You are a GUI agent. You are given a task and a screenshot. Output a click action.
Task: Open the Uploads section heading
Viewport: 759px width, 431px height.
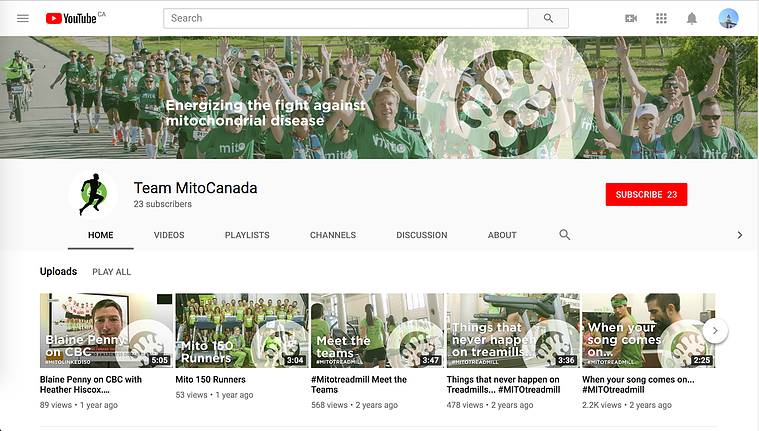pyautogui.click(x=58, y=271)
